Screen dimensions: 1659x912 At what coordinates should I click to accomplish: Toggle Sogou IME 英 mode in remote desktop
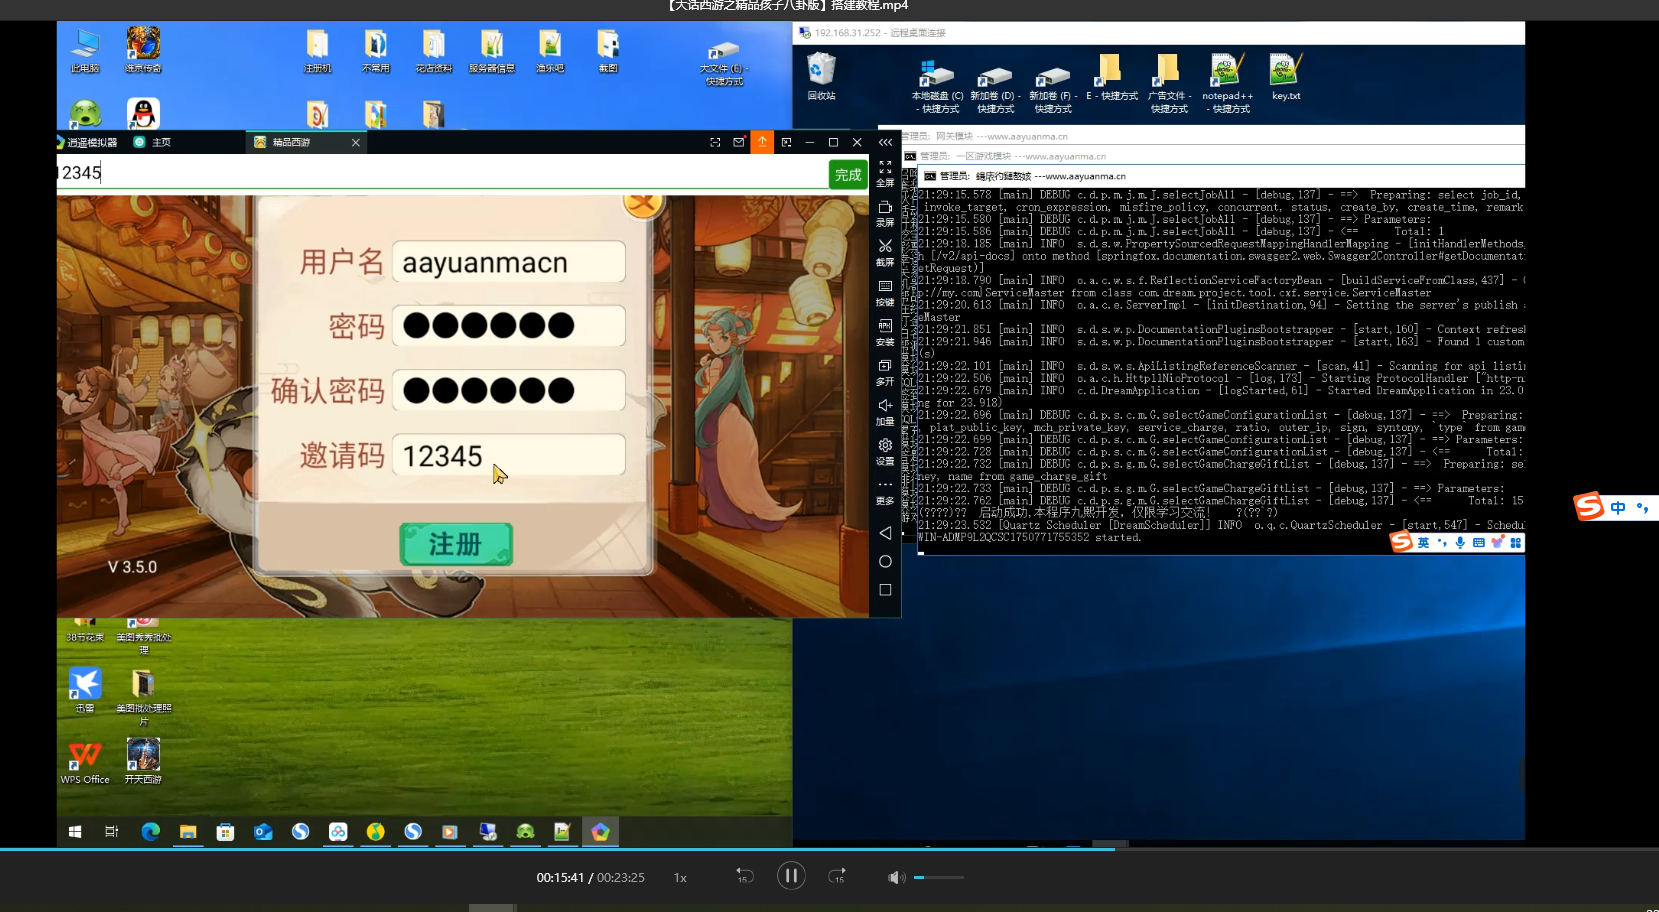(x=1423, y=543)
